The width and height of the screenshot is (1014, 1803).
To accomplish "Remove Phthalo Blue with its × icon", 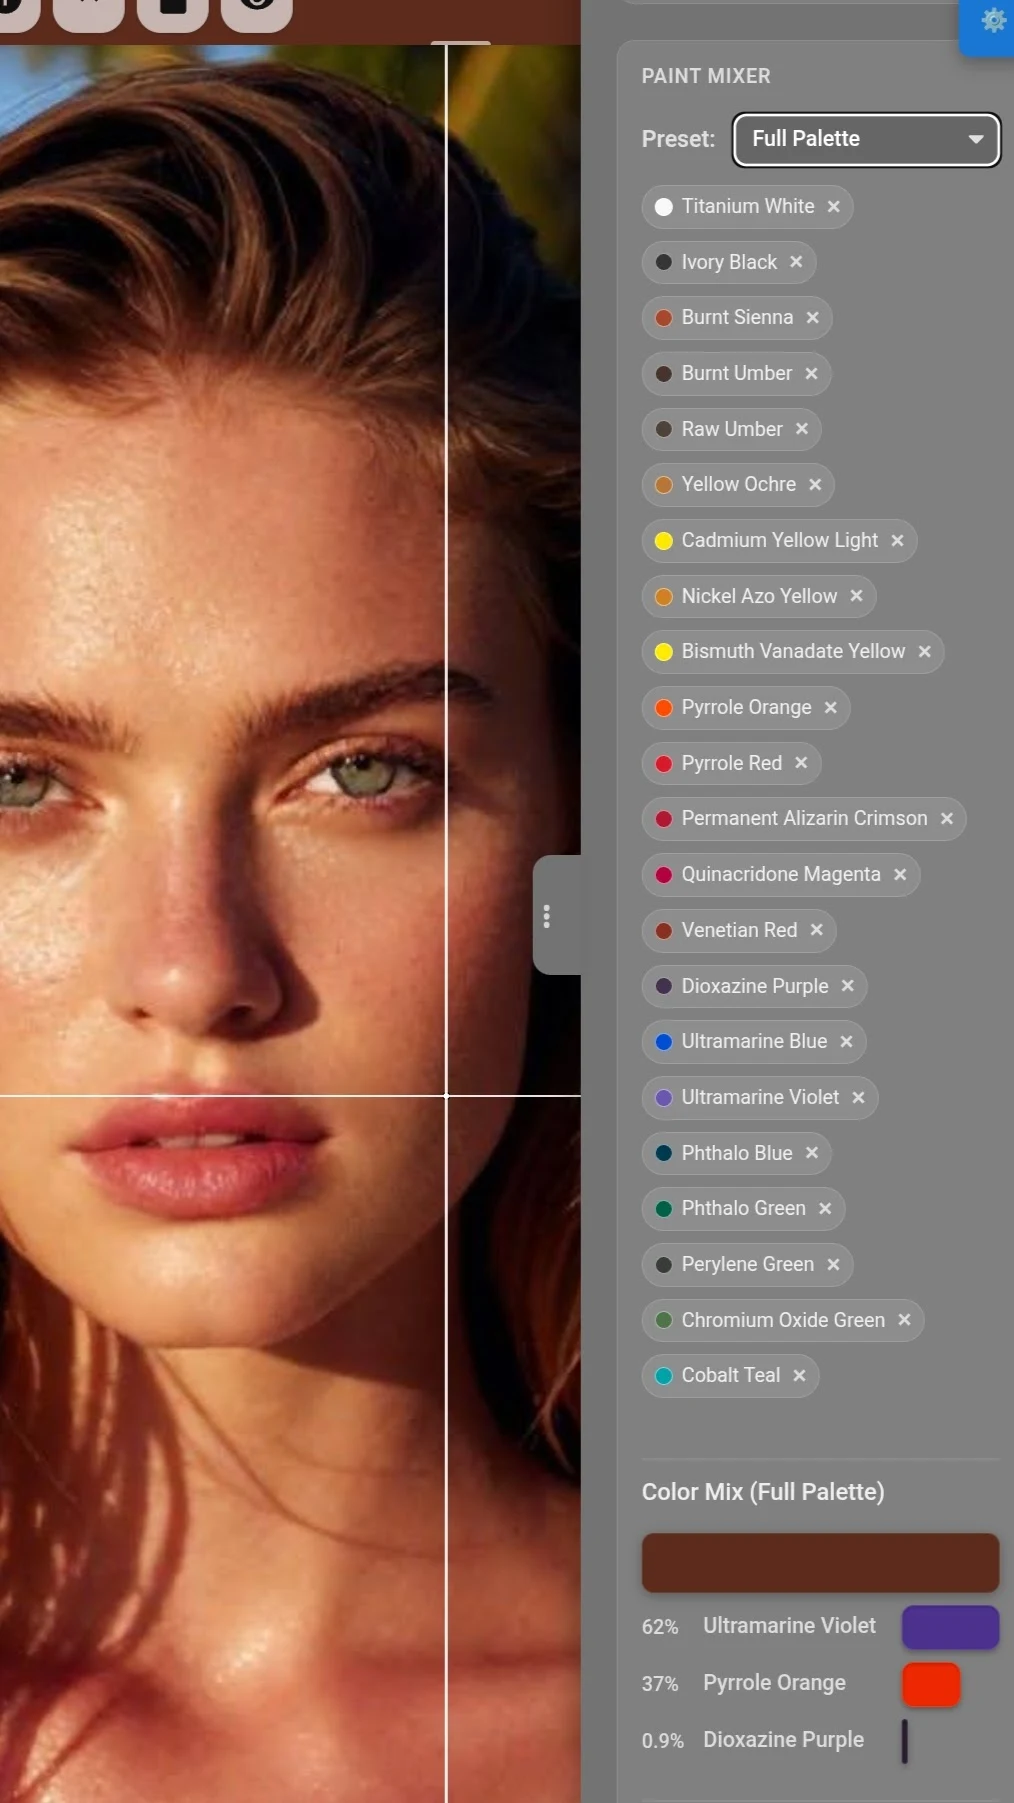I will pyautogui.click(x=812, y=1153).
